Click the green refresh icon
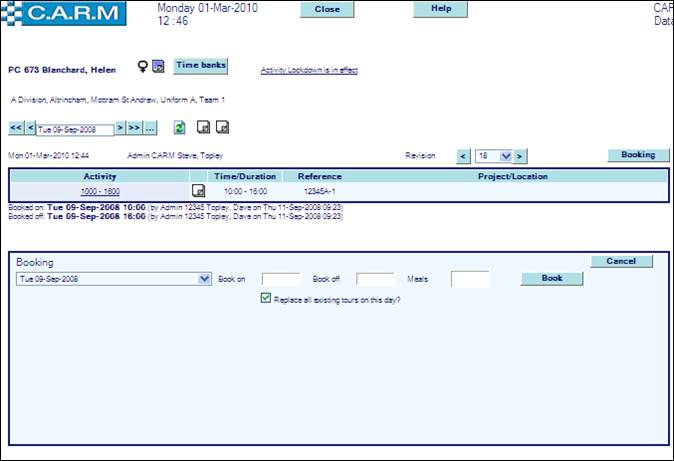The height and width of the screenshot is (461, 674). tap(179, 128)
